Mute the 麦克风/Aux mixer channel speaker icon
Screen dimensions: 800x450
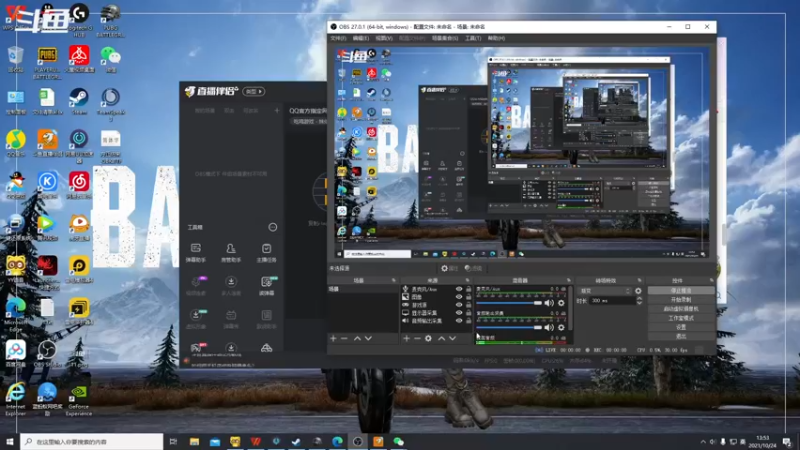(549, 303)
